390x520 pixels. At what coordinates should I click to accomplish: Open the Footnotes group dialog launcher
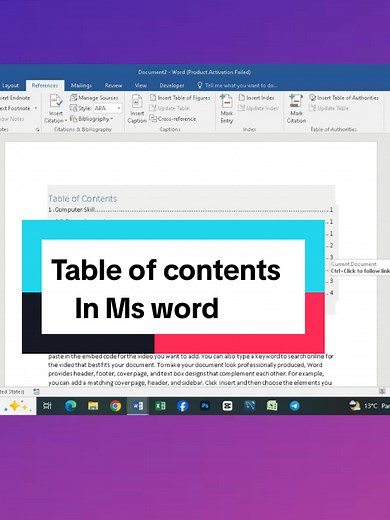pyautogui.click(x=37, y=130)
